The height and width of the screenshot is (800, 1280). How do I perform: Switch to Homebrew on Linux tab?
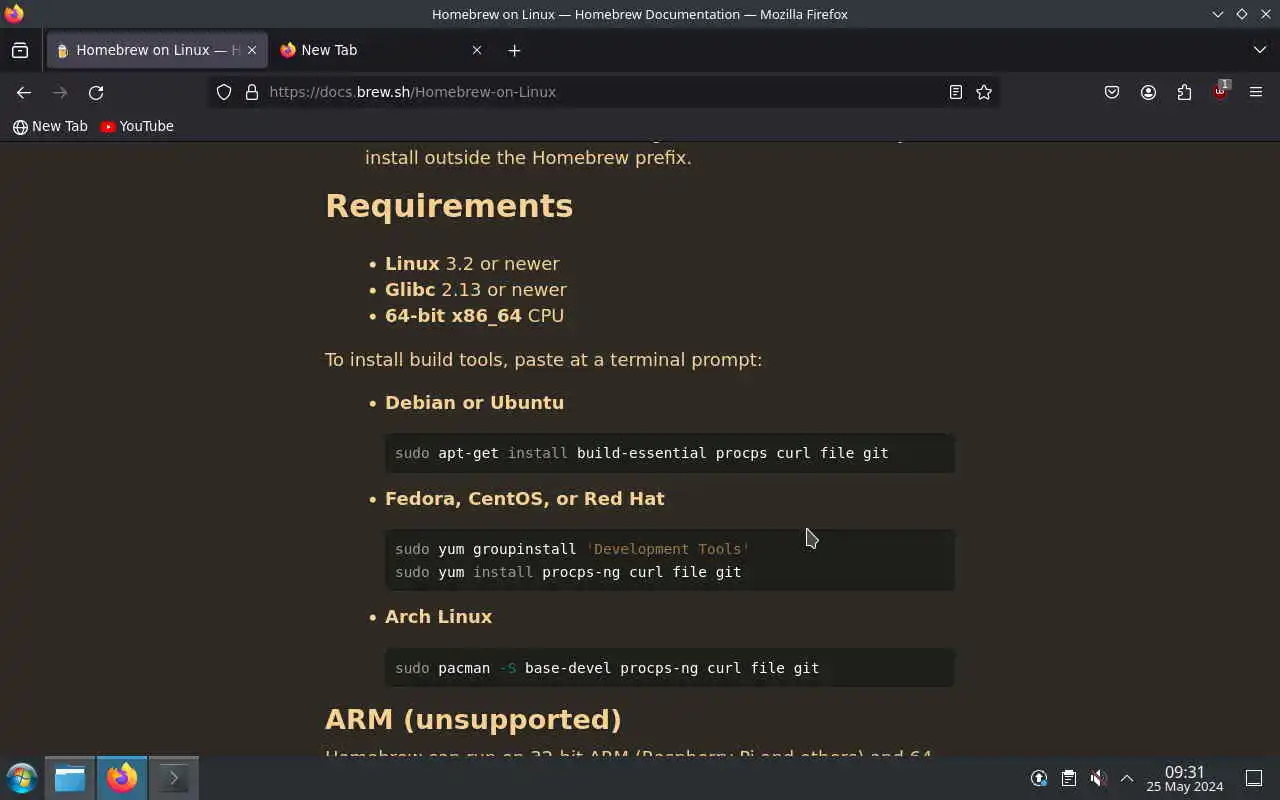click(156, 50)
